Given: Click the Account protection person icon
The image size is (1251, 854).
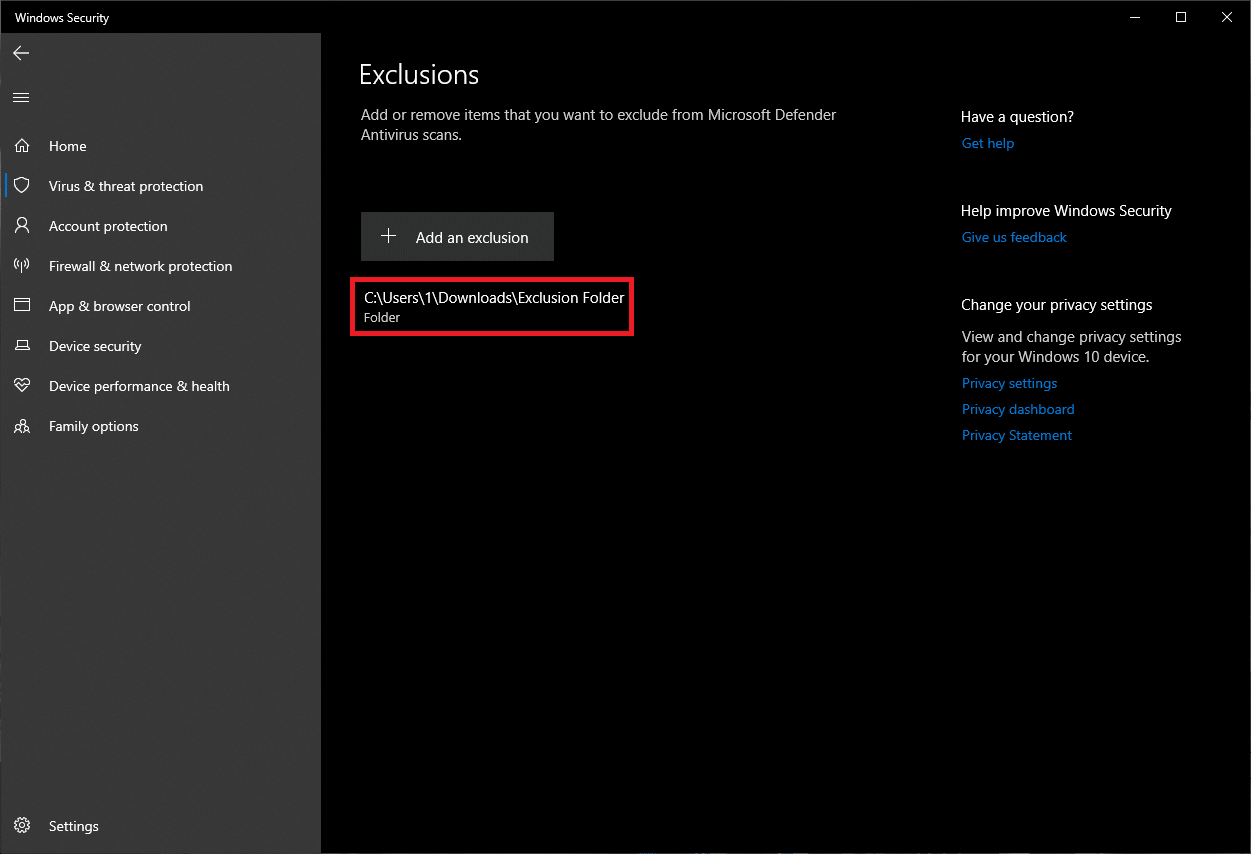Looking at the screenshot, I should click(22, 226).
